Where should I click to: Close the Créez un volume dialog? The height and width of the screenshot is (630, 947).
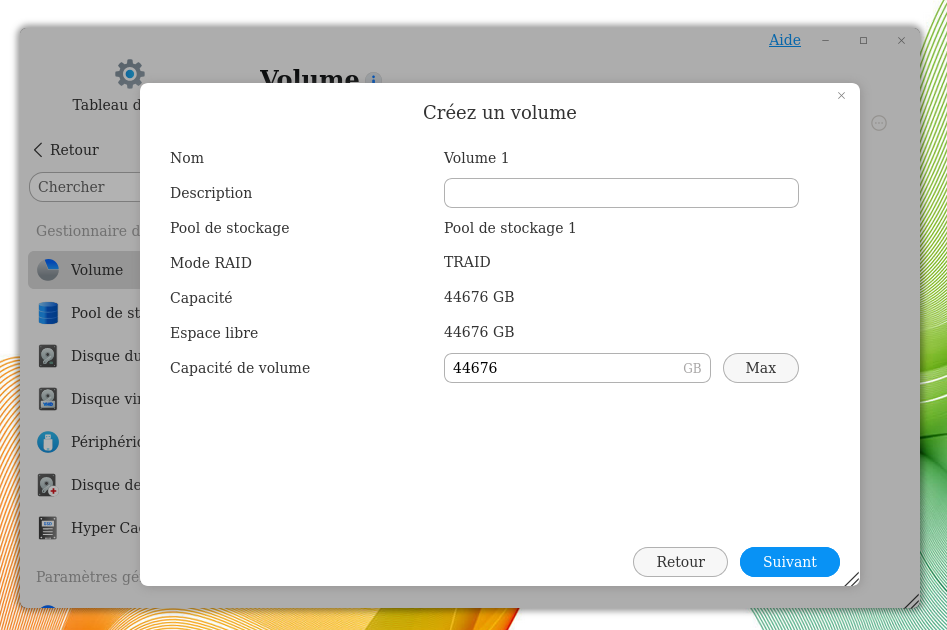[841, 96]
